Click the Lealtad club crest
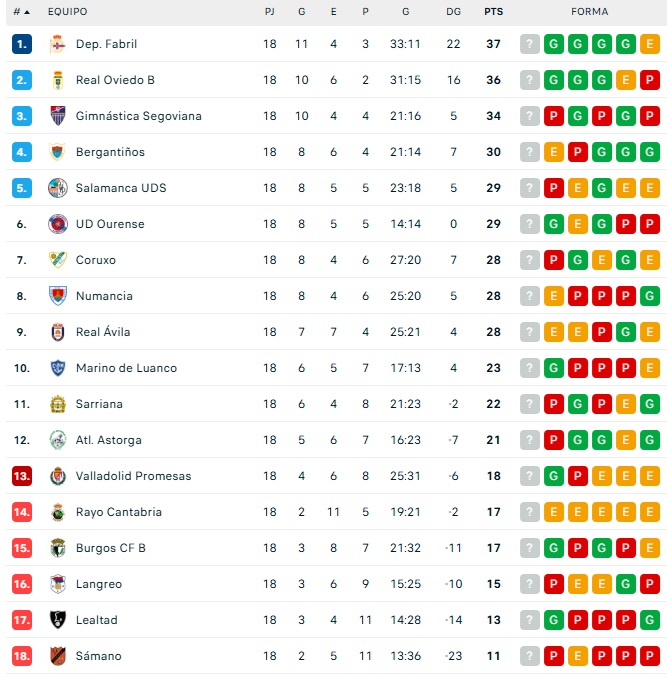Viewport: 667px width, 678px height. (x=57, y=620)
